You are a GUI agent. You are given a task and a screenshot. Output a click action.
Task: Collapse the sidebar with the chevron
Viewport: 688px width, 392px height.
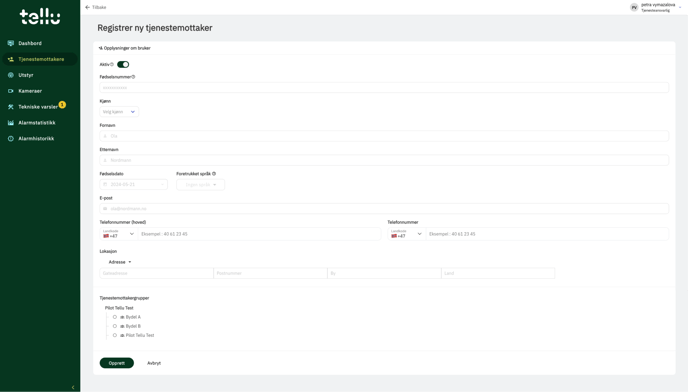click(x=73, y=387)
